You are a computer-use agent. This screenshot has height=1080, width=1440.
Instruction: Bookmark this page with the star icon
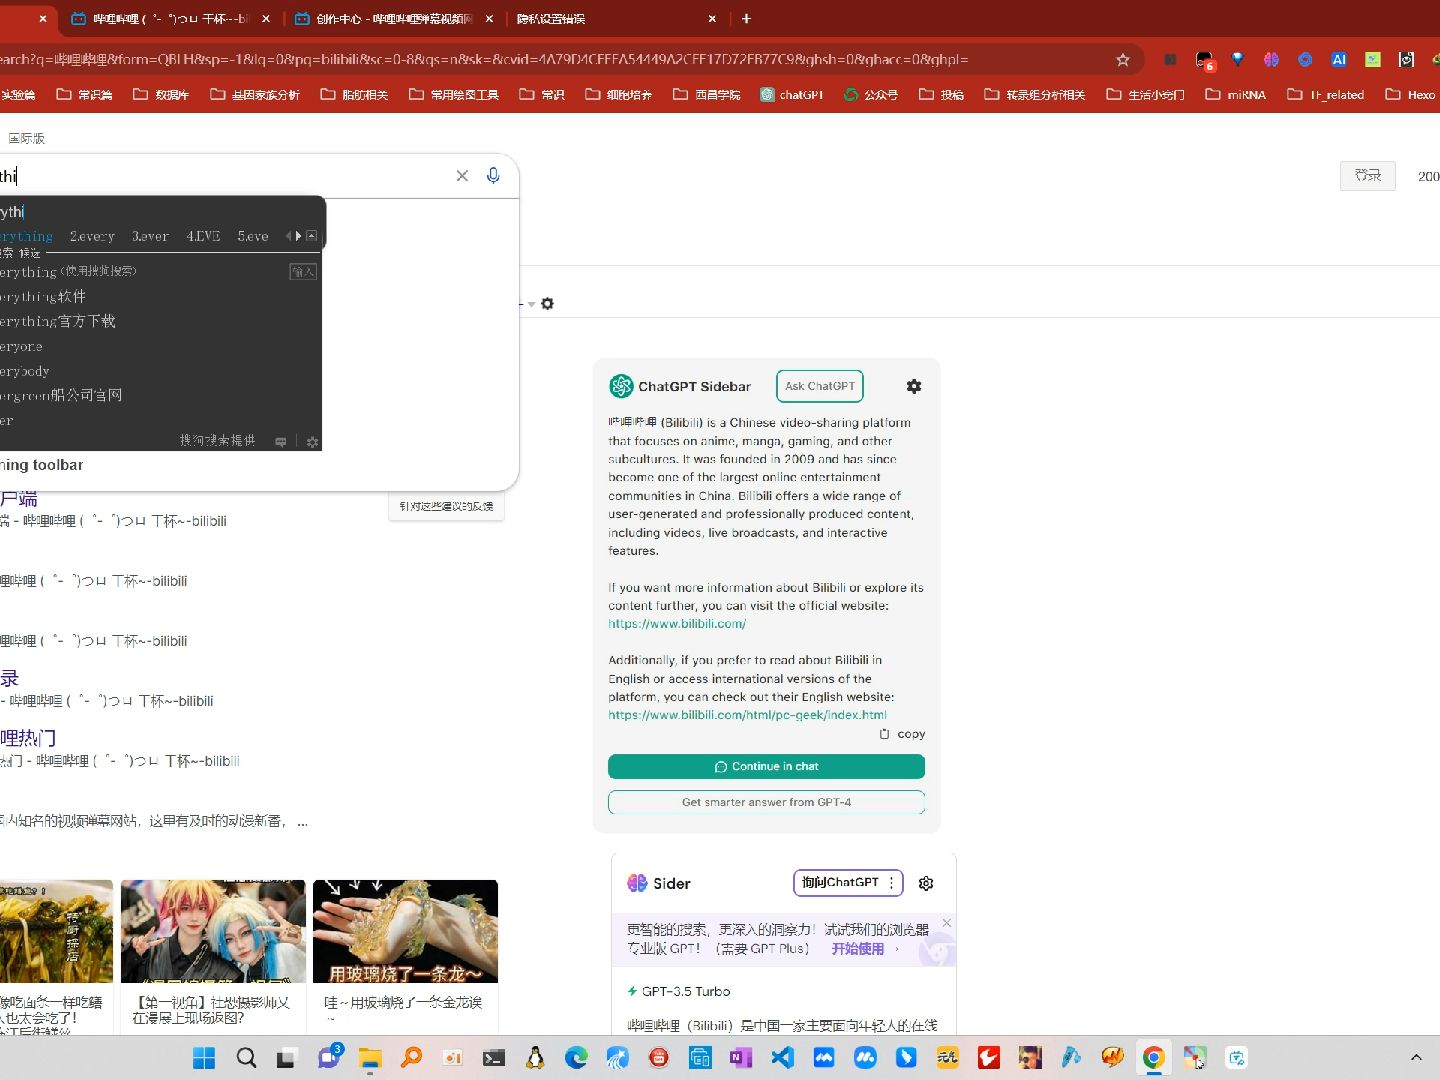1123,60
